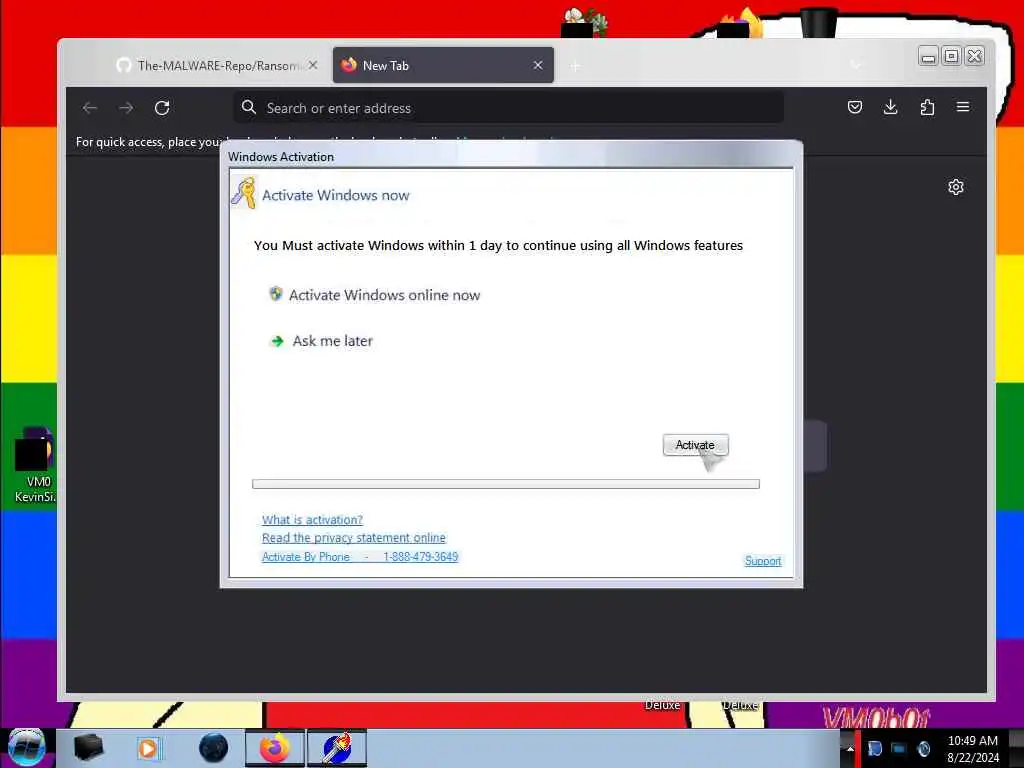This screenshot has height=768, width=1024.
Task: Click the GitHub favicon on first tab
Action: tap(123, 65)
